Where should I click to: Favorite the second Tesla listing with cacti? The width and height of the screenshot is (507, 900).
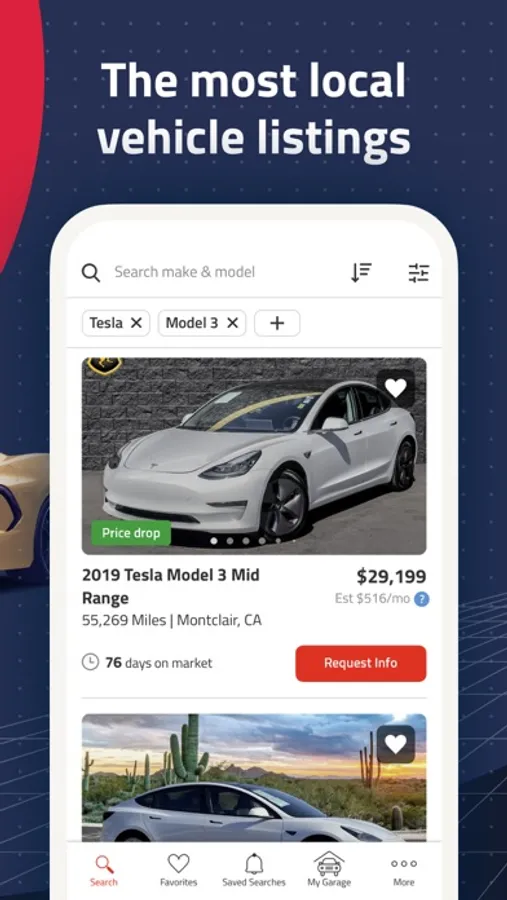pos(396,744)
